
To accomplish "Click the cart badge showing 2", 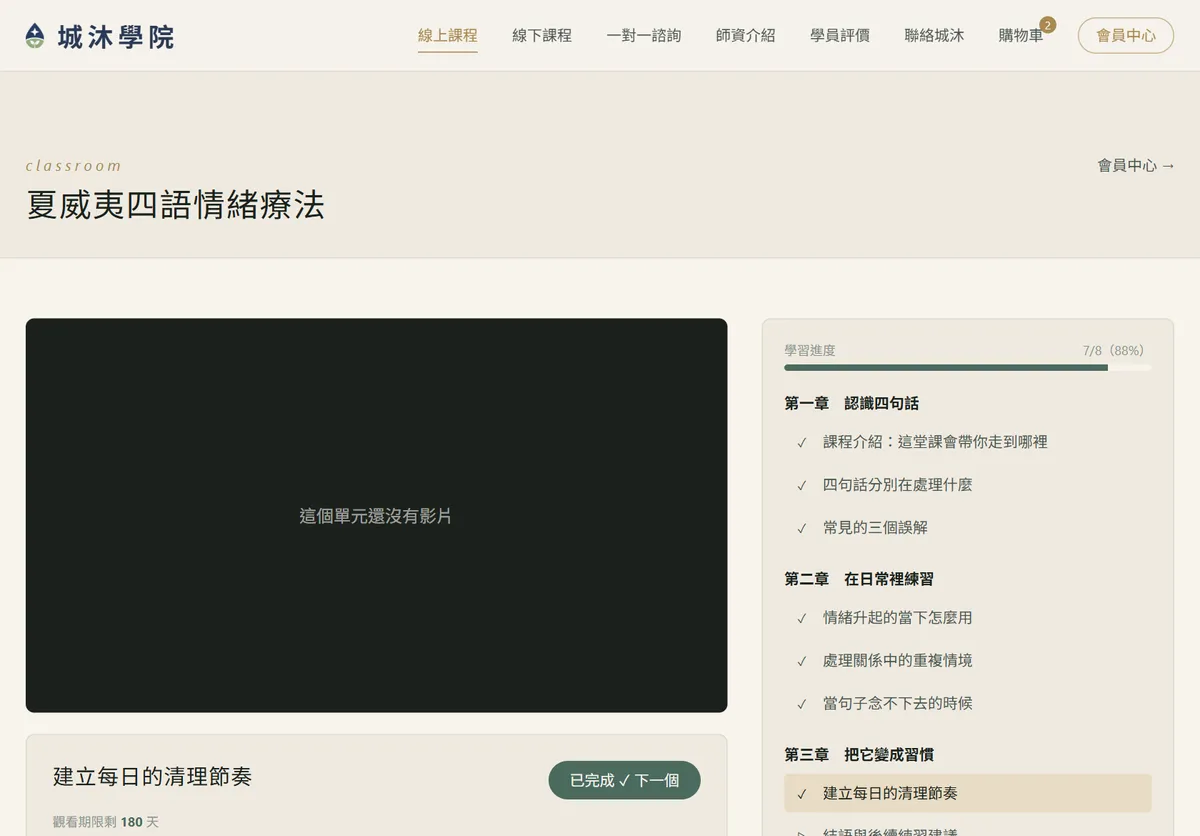I will pos(1048,24).
